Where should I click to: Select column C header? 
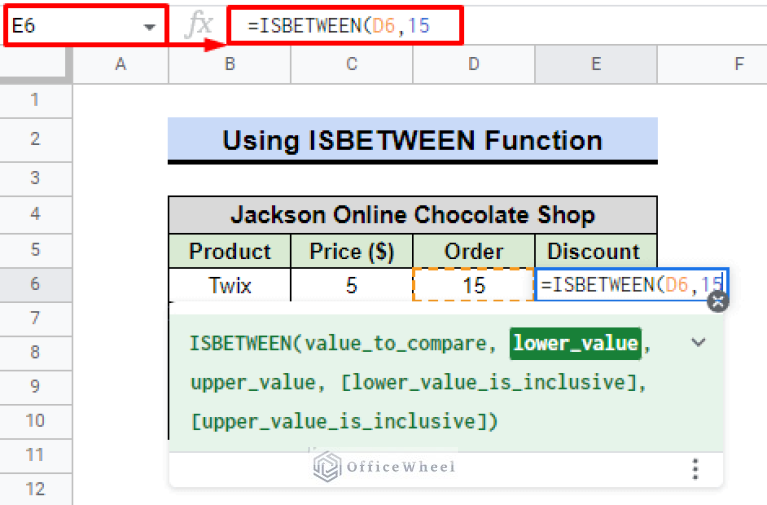(x=351, y=64)
